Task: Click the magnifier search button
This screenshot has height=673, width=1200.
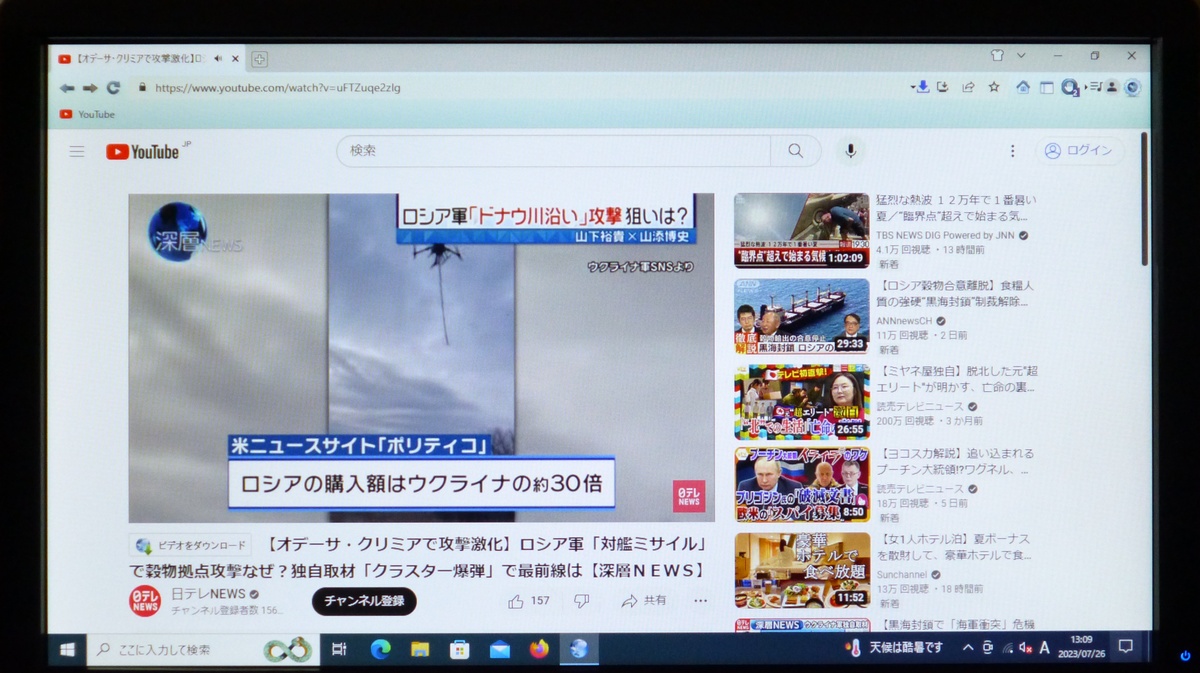Action: coord(795,151)
